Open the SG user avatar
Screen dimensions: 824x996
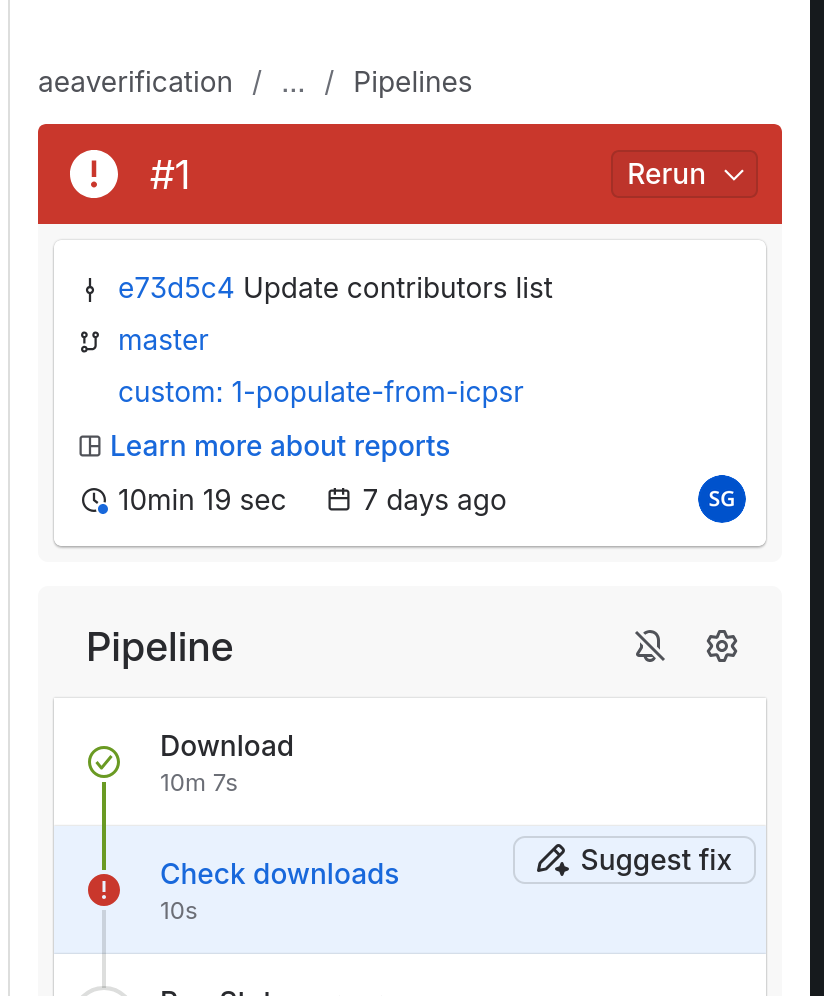pyautogui.click(x=722, y=499)
